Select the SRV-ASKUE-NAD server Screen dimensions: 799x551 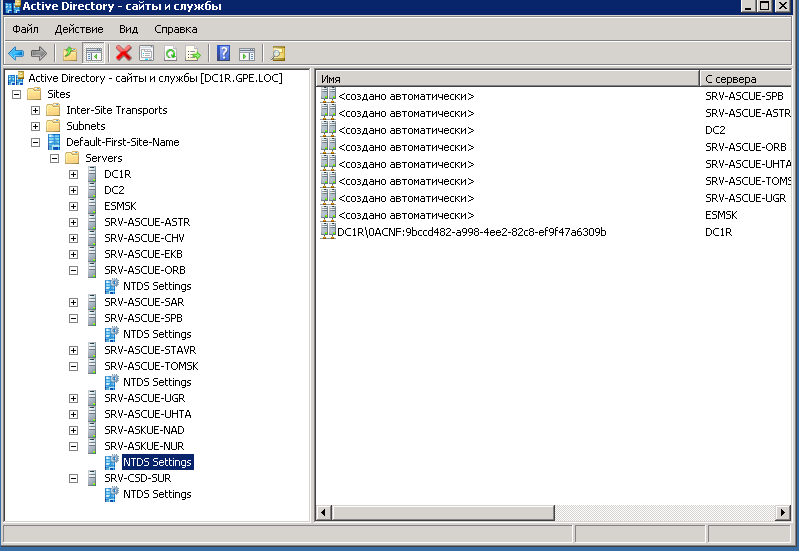144,430
